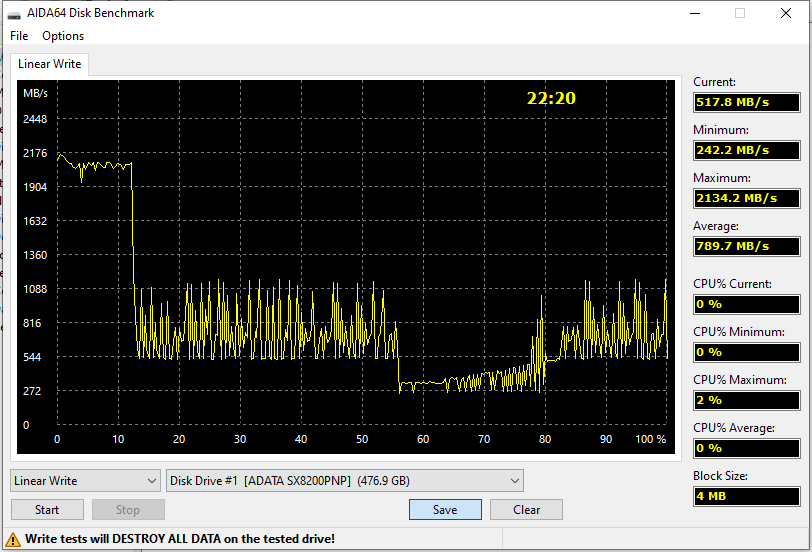The width and height of the screenshot is (812, 552).
Task: Close the AIDA64 Disk Benchmark window
Action: click(786, 13)
